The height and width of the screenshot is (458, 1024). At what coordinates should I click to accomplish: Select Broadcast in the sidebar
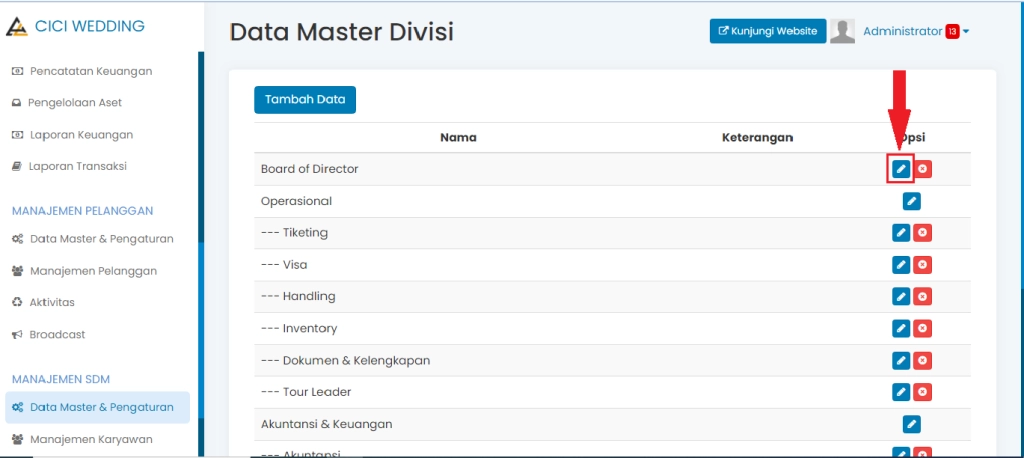pos(57,334)
